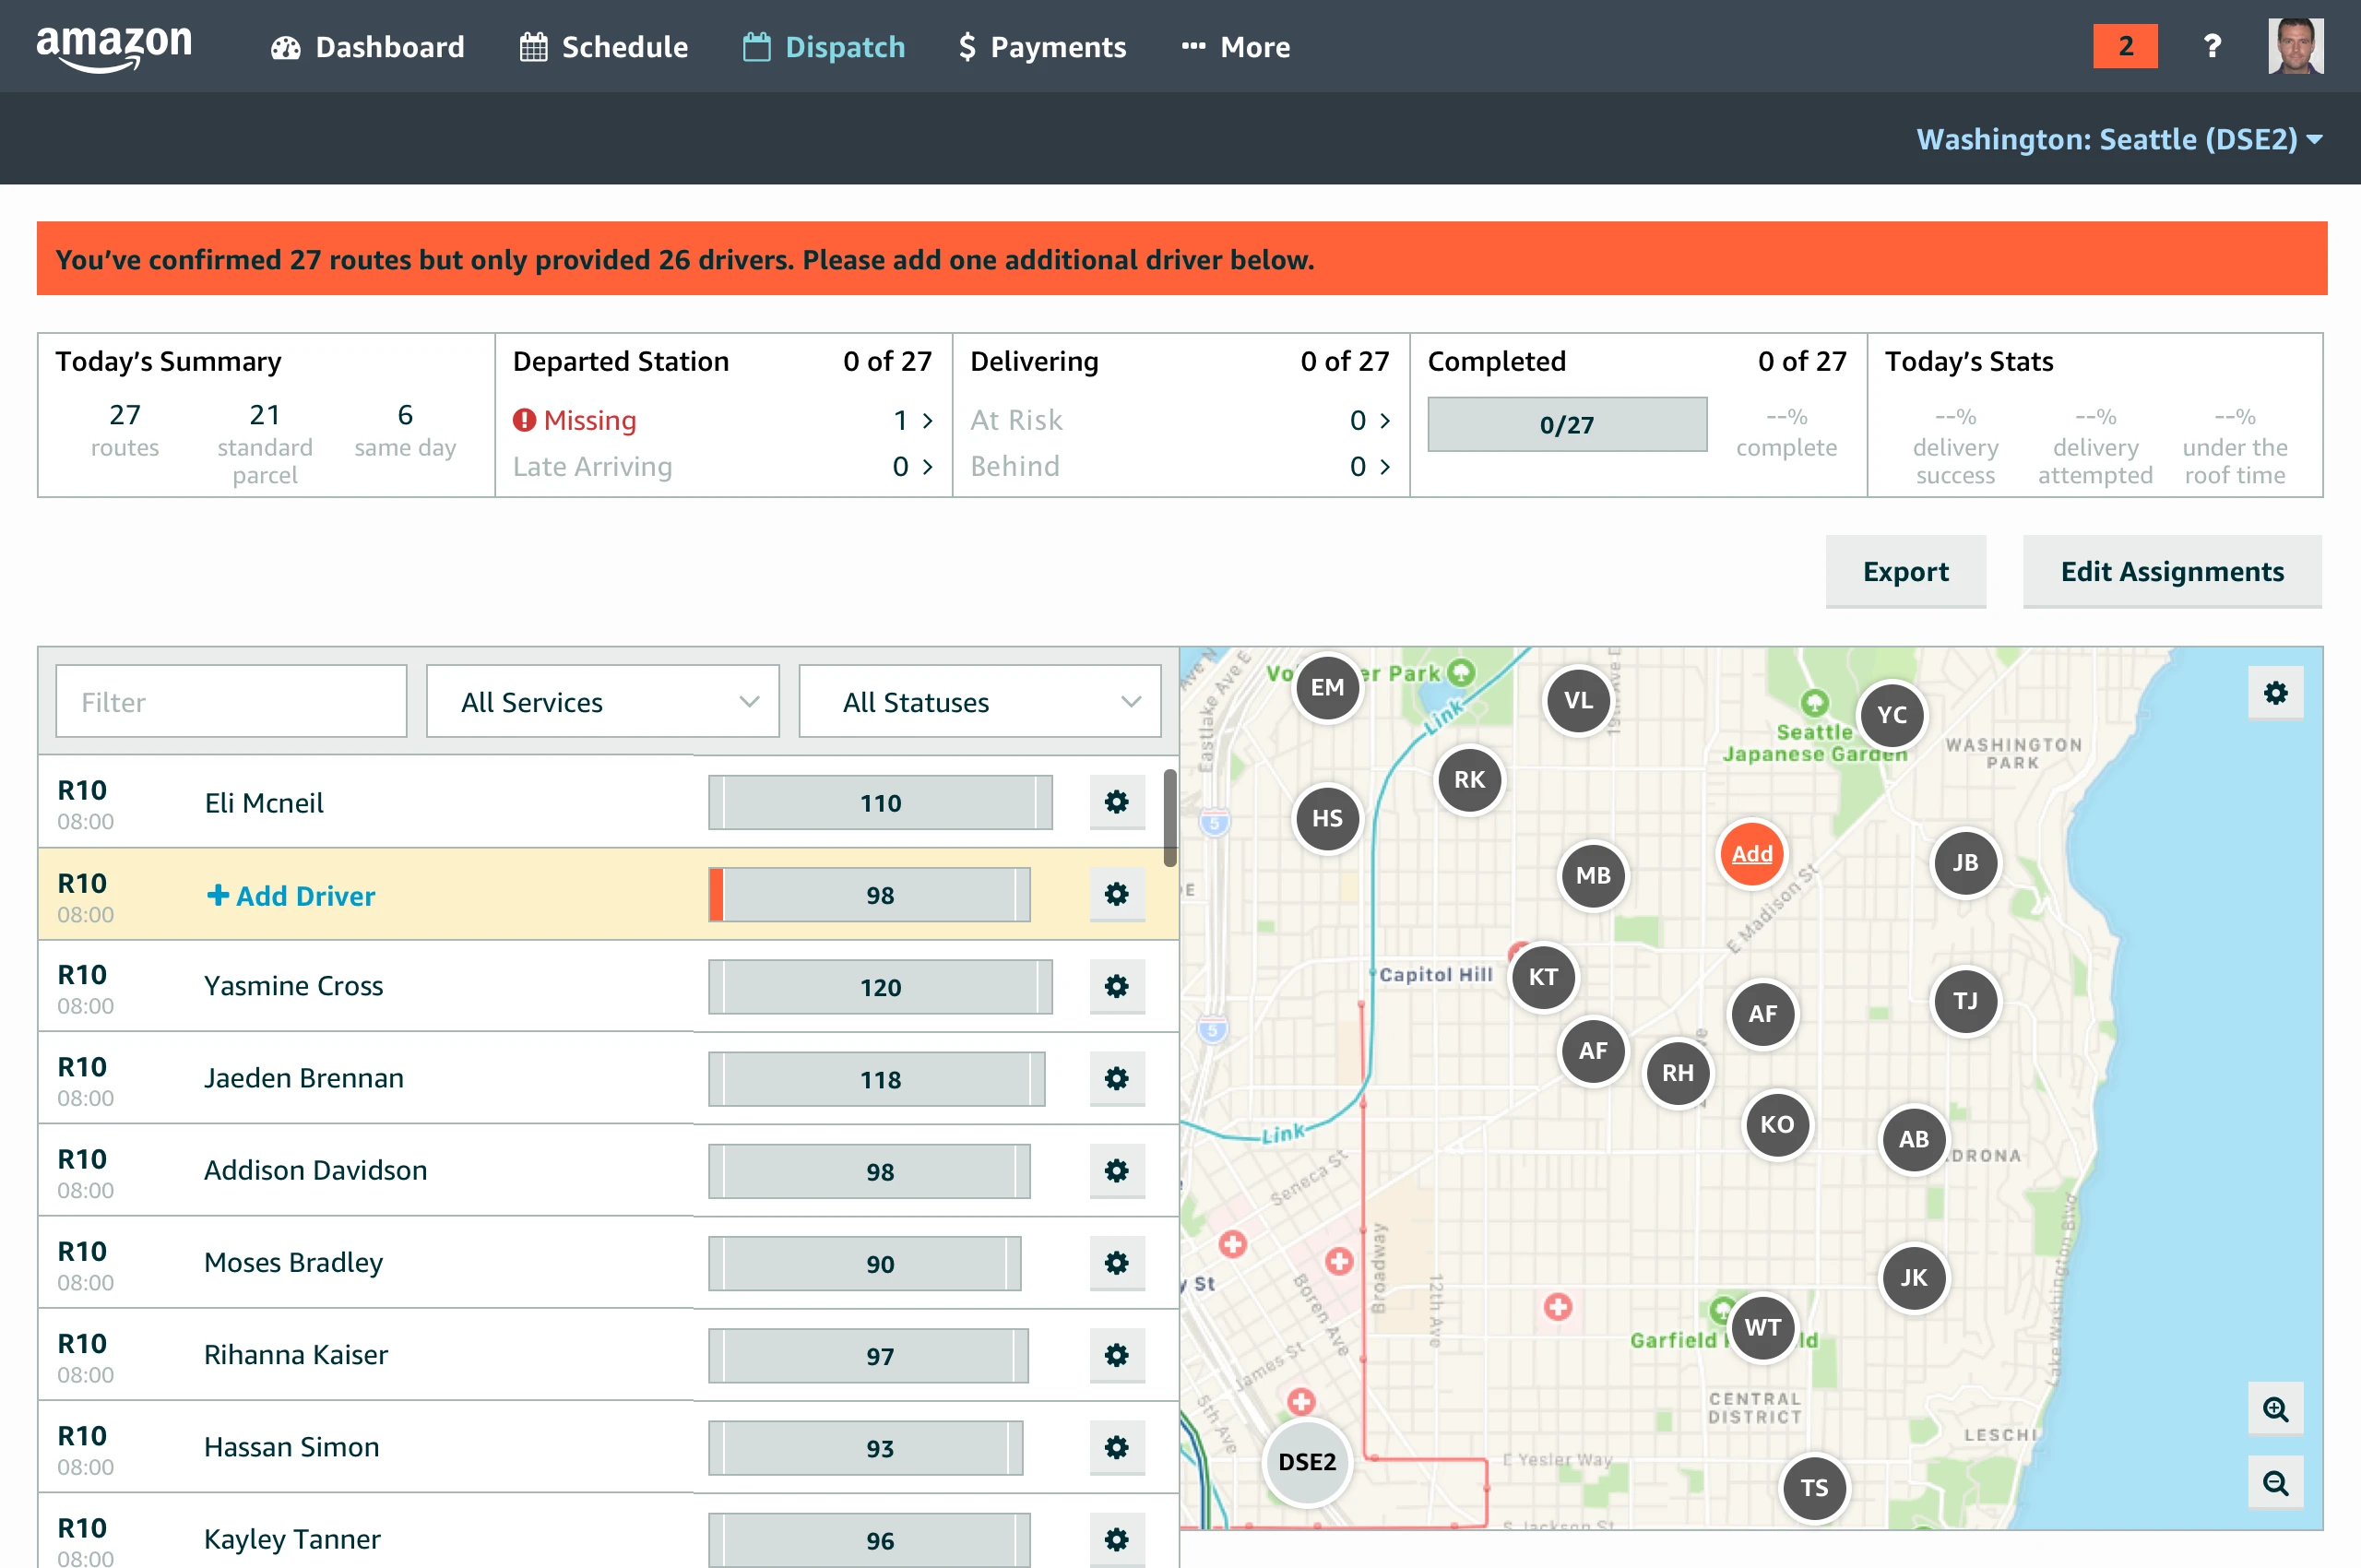Click the Add Driver link
The height and width of the screenshot is (1568, 2361).
coord(291,895)
